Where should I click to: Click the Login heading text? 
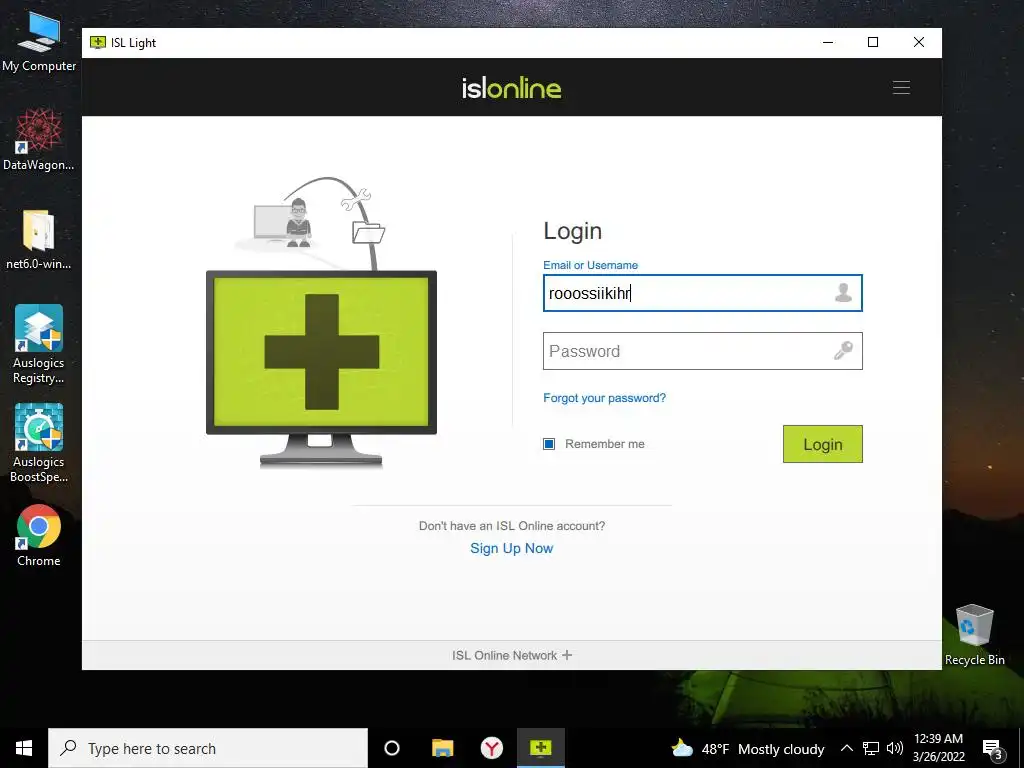[x=572, y=231]
